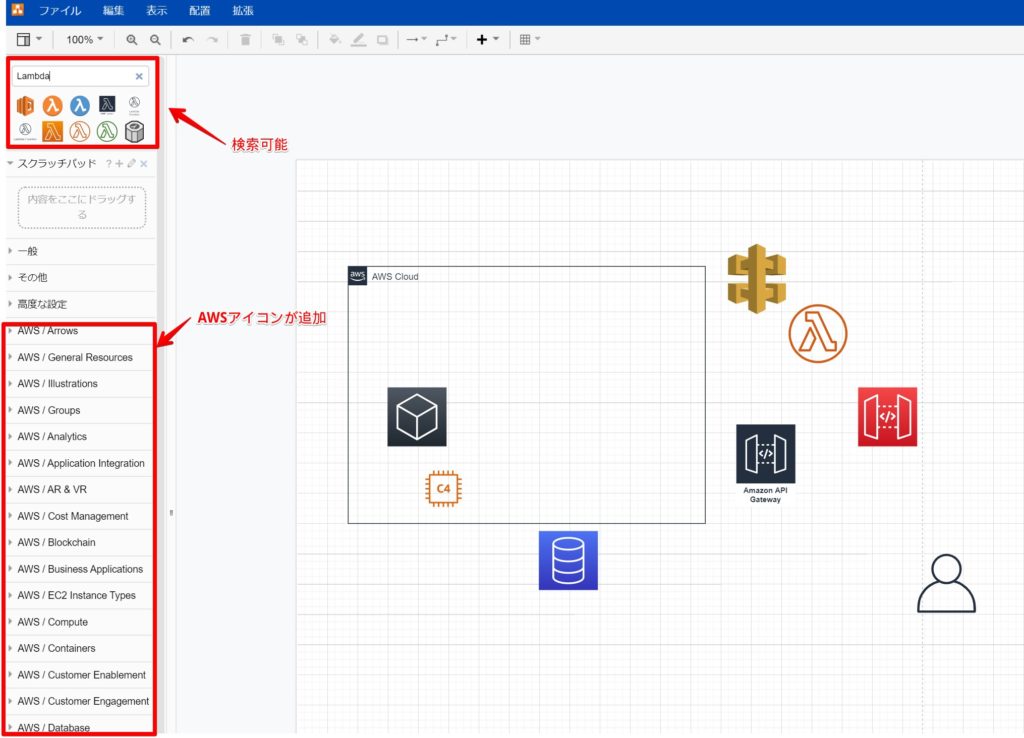Close the scratchpad with X icon
This screenshot has width=1024, height=738.
[x=144, y=164]
